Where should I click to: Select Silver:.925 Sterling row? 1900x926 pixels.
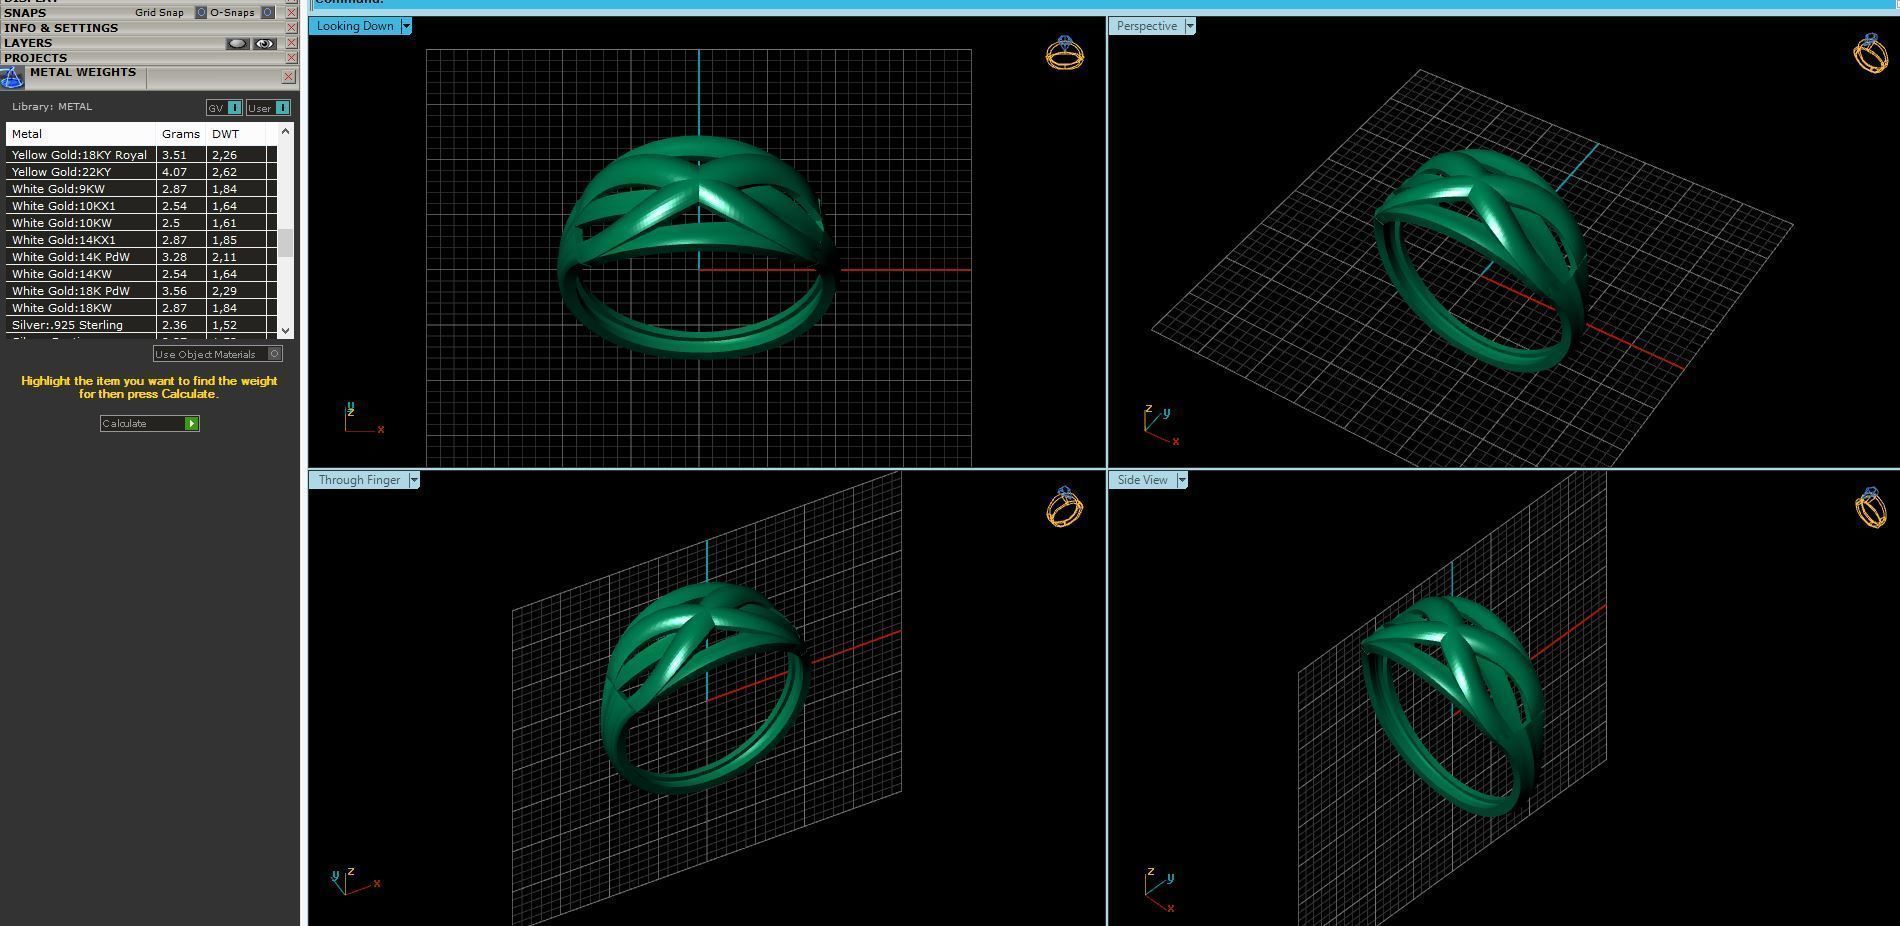[x=141, y=325]
